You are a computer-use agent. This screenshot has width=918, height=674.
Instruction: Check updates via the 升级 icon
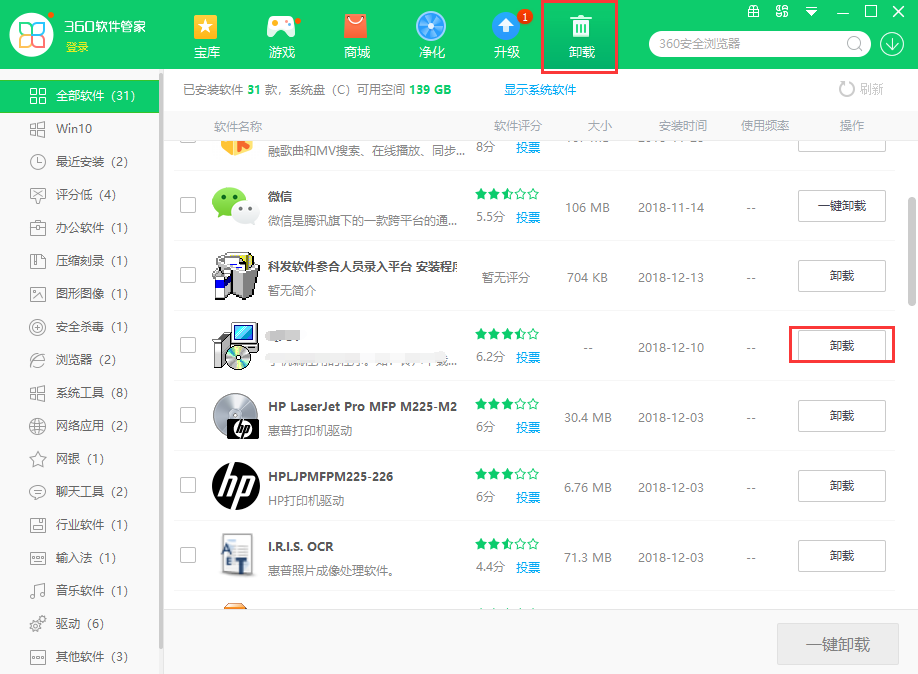[x=506, y=36]
